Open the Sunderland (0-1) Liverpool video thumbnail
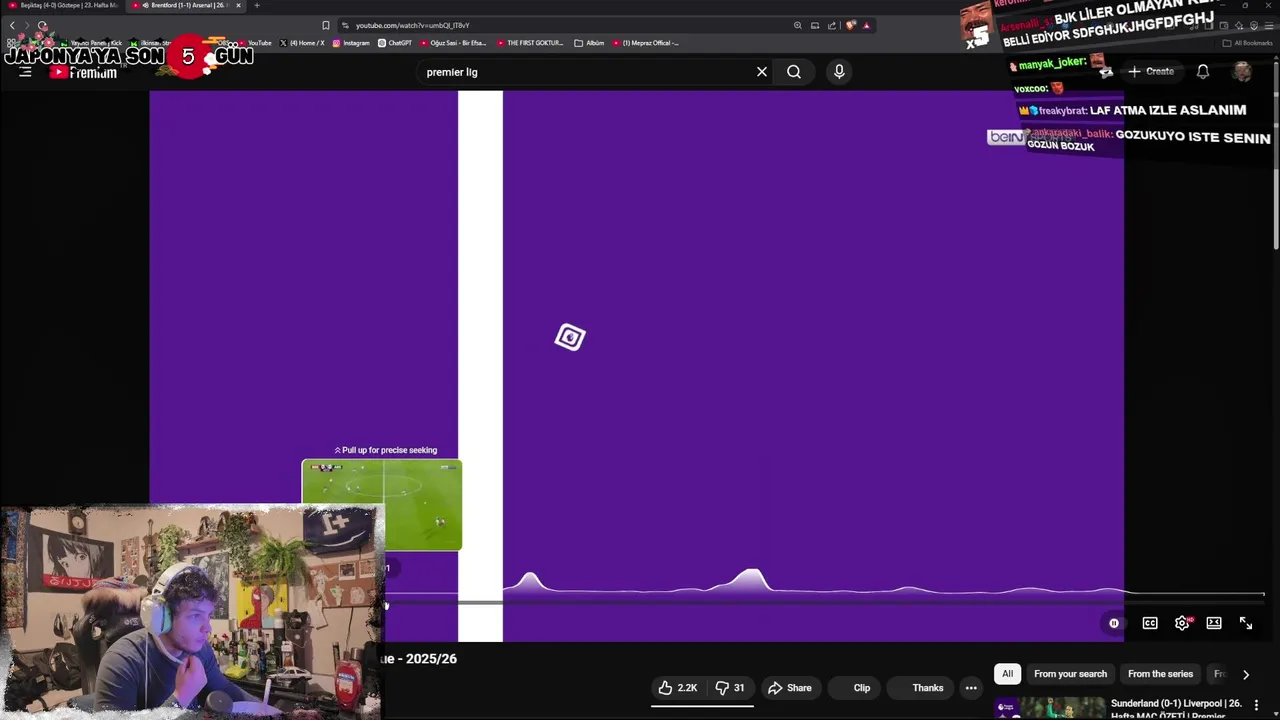Screen dimensions: 1280x720 [x=1049, y=708]
